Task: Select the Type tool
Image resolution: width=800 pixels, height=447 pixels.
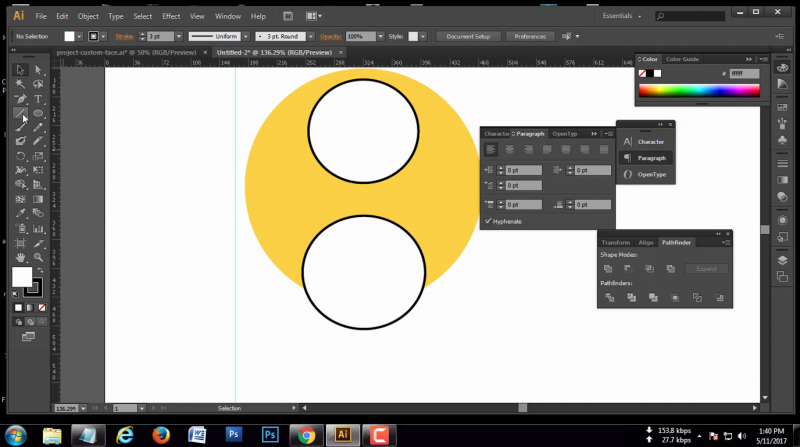Action: (x=38, y=99)
